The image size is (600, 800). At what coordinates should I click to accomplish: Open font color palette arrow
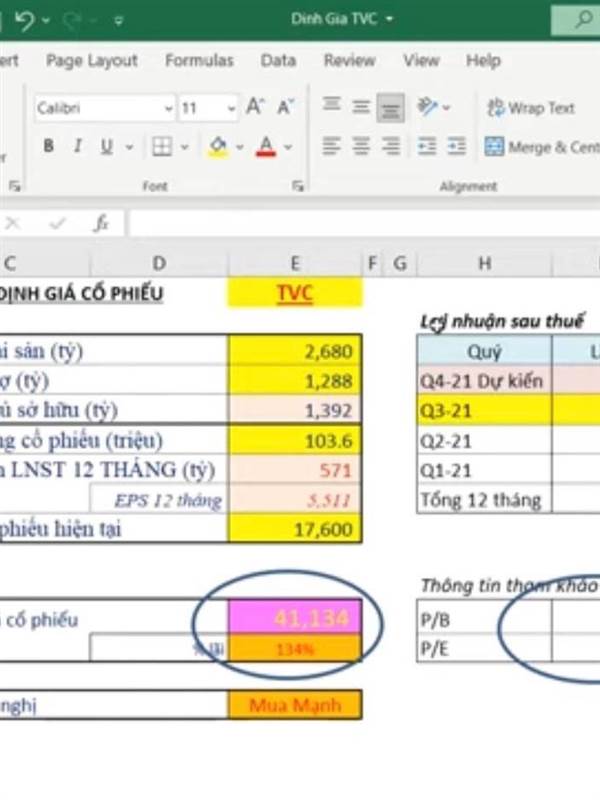coord(288,147)
